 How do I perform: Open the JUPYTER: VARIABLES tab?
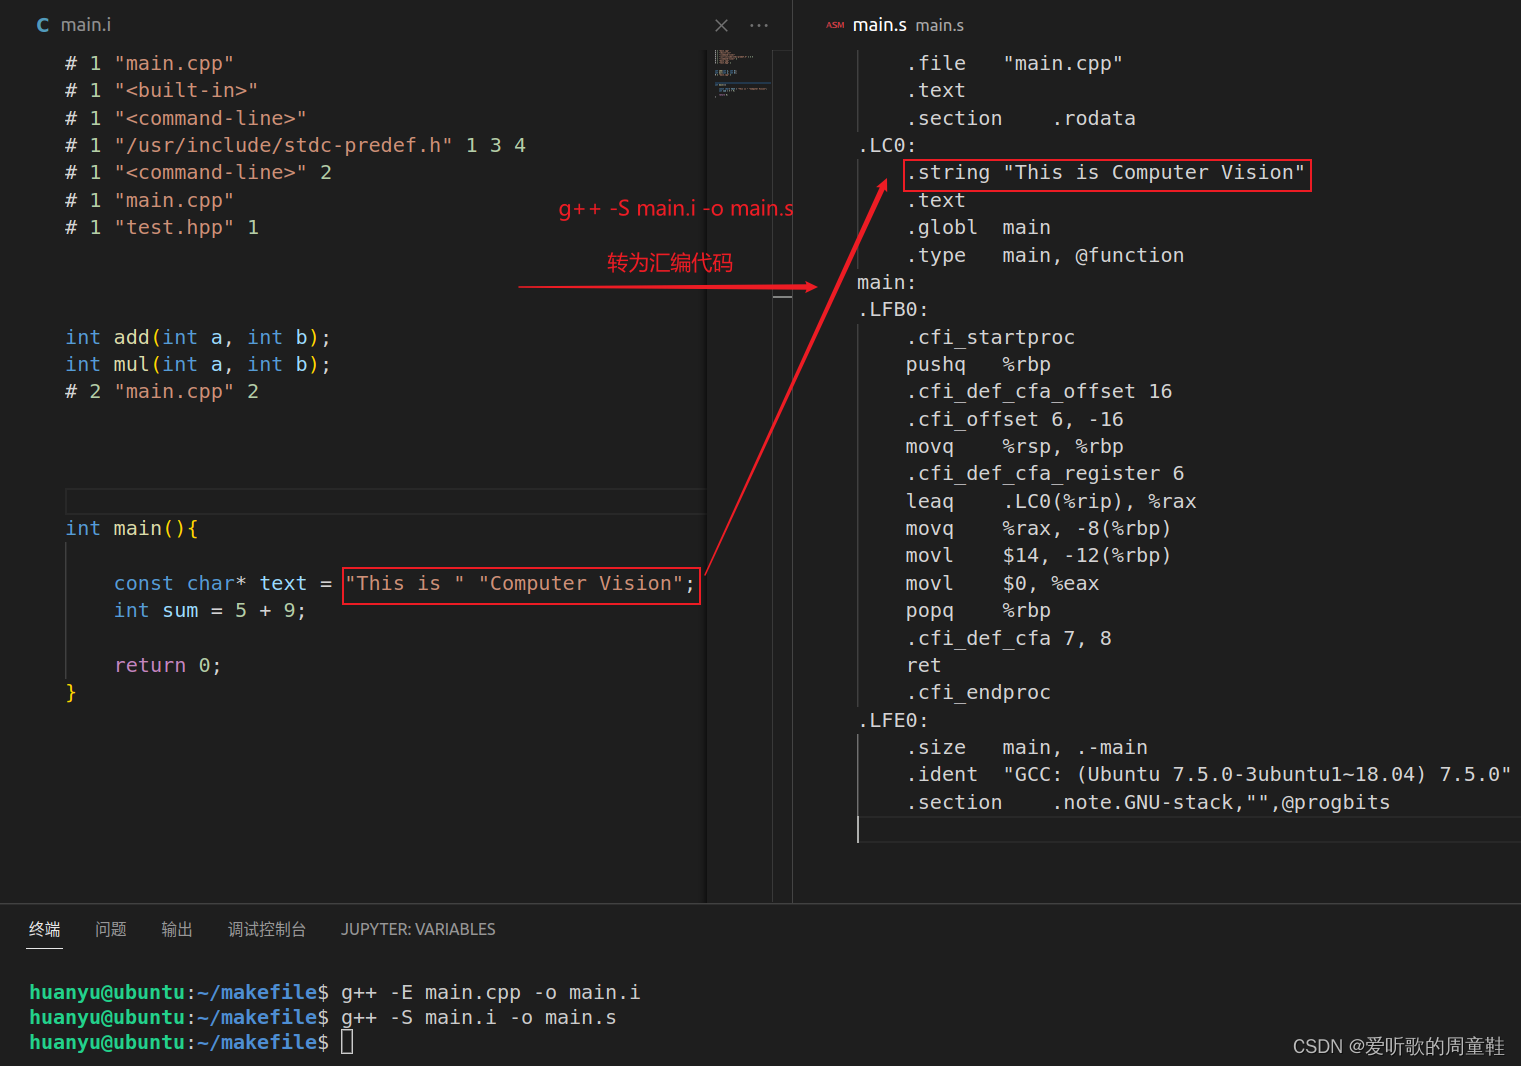(x=418, y=929)
